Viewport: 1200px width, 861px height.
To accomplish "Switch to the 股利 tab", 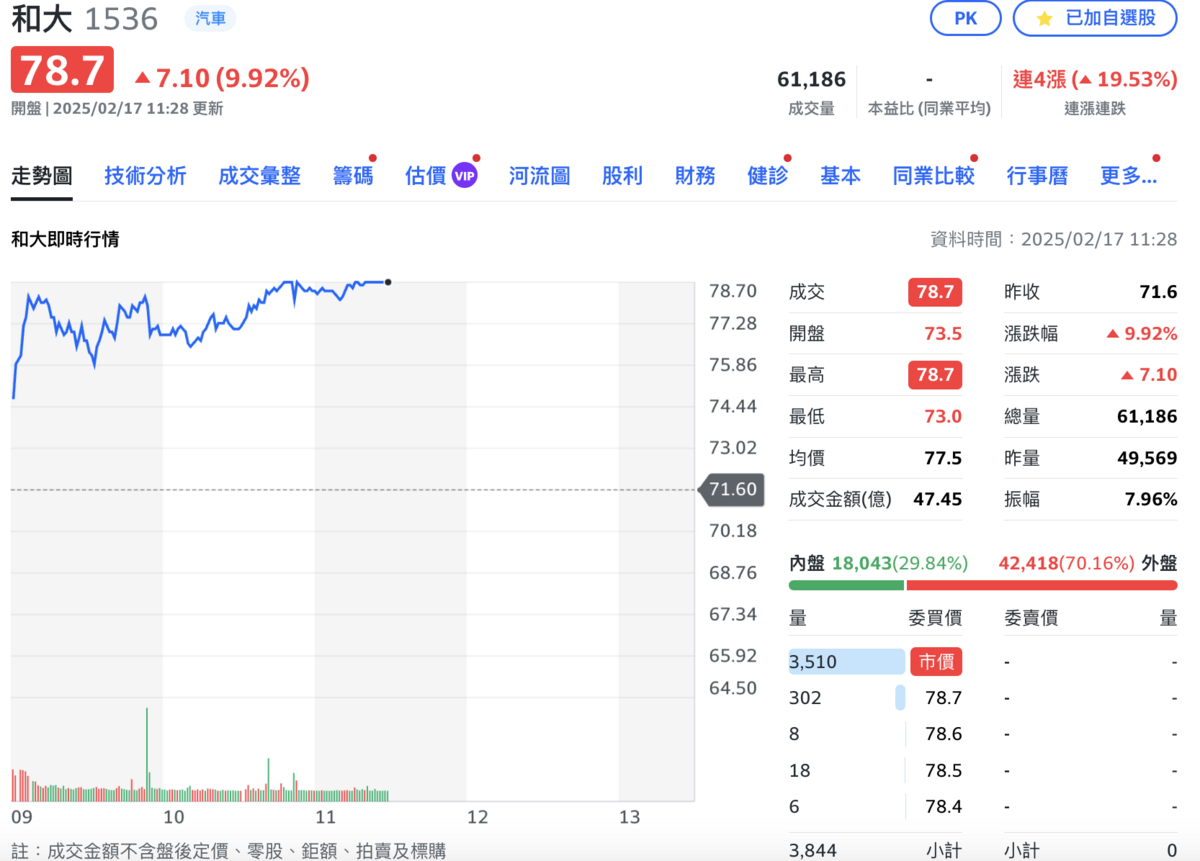I will (622, 174).
